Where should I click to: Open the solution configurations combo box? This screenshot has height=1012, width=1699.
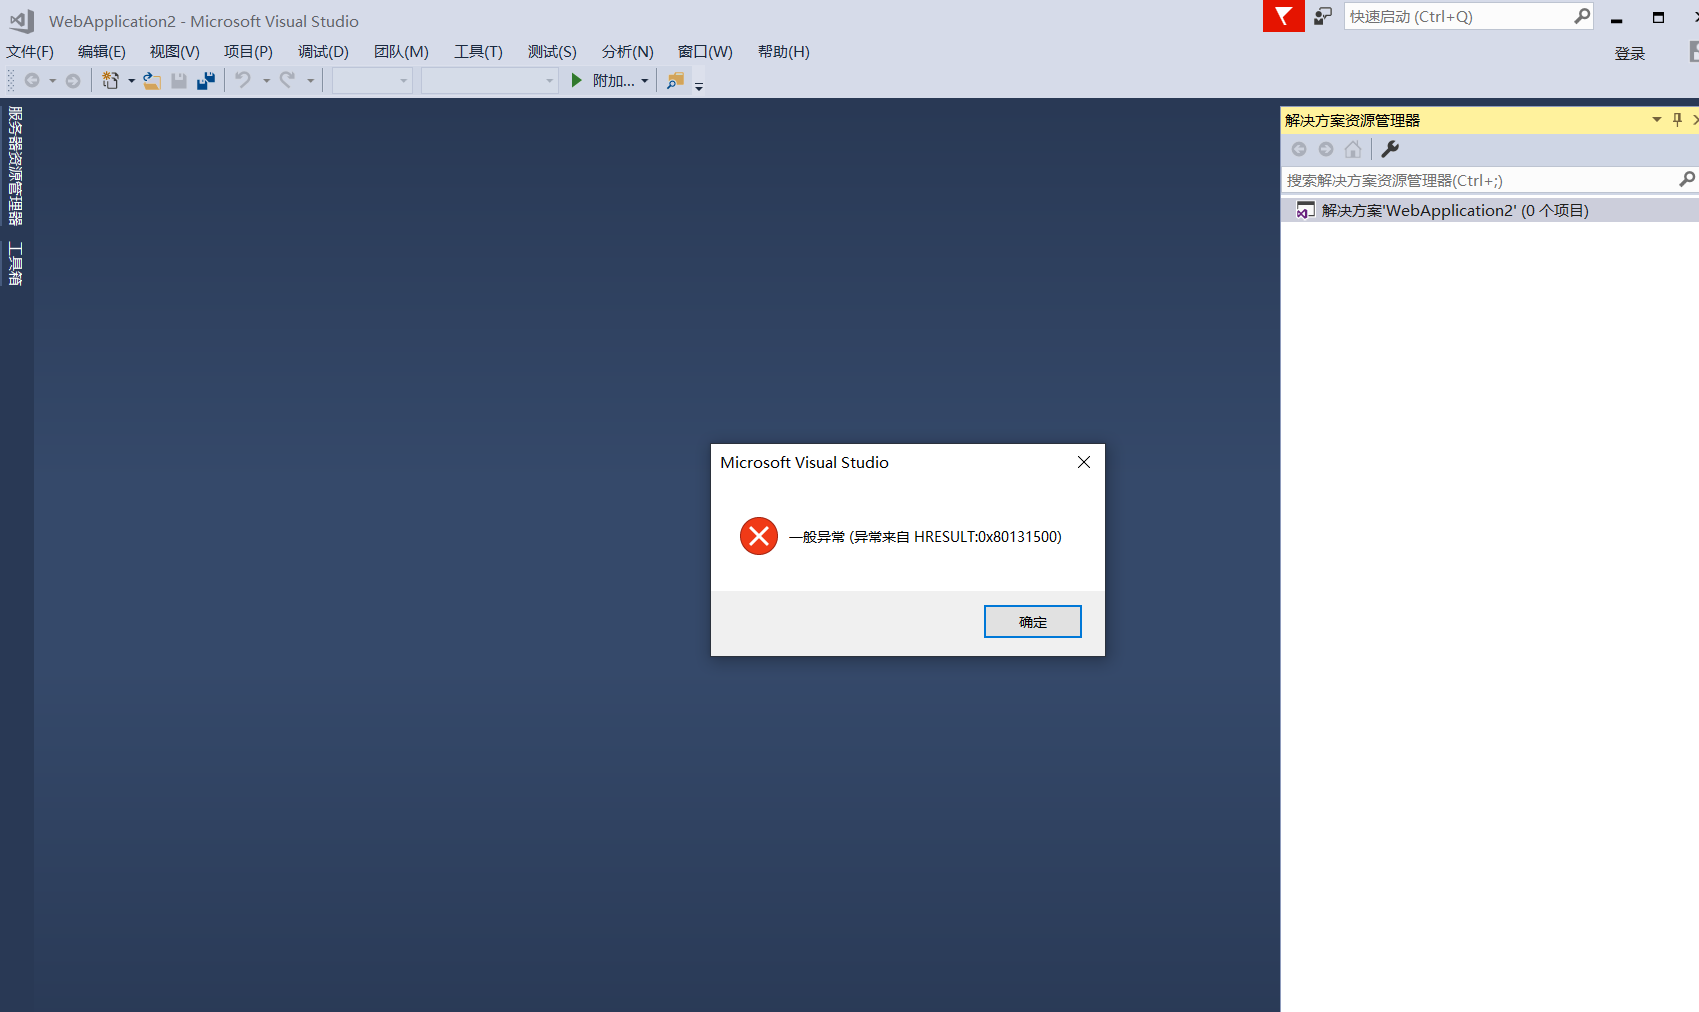coord(372,80)
